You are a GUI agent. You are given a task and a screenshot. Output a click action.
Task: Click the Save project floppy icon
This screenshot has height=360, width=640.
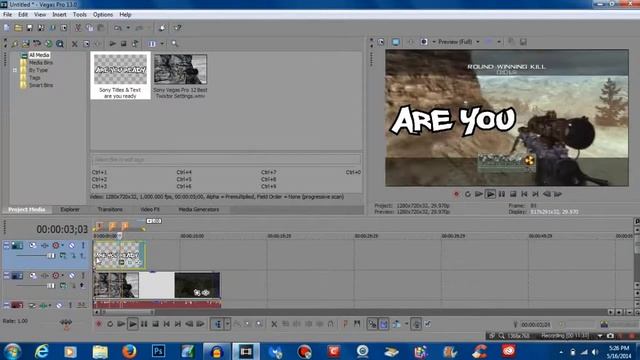(x=29, y=28)
